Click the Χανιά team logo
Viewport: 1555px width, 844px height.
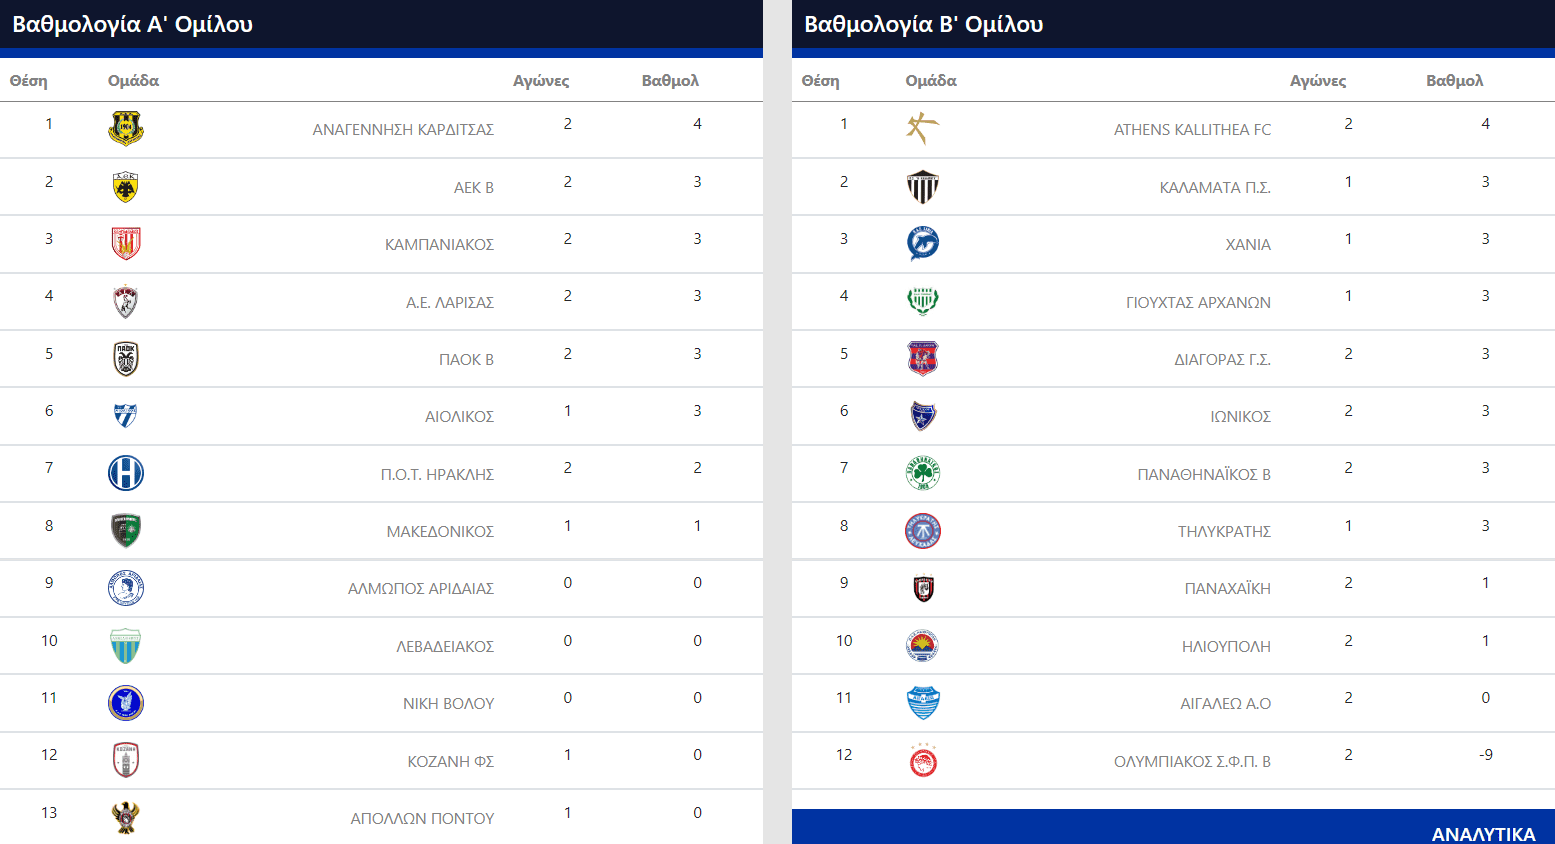[922, 244]
